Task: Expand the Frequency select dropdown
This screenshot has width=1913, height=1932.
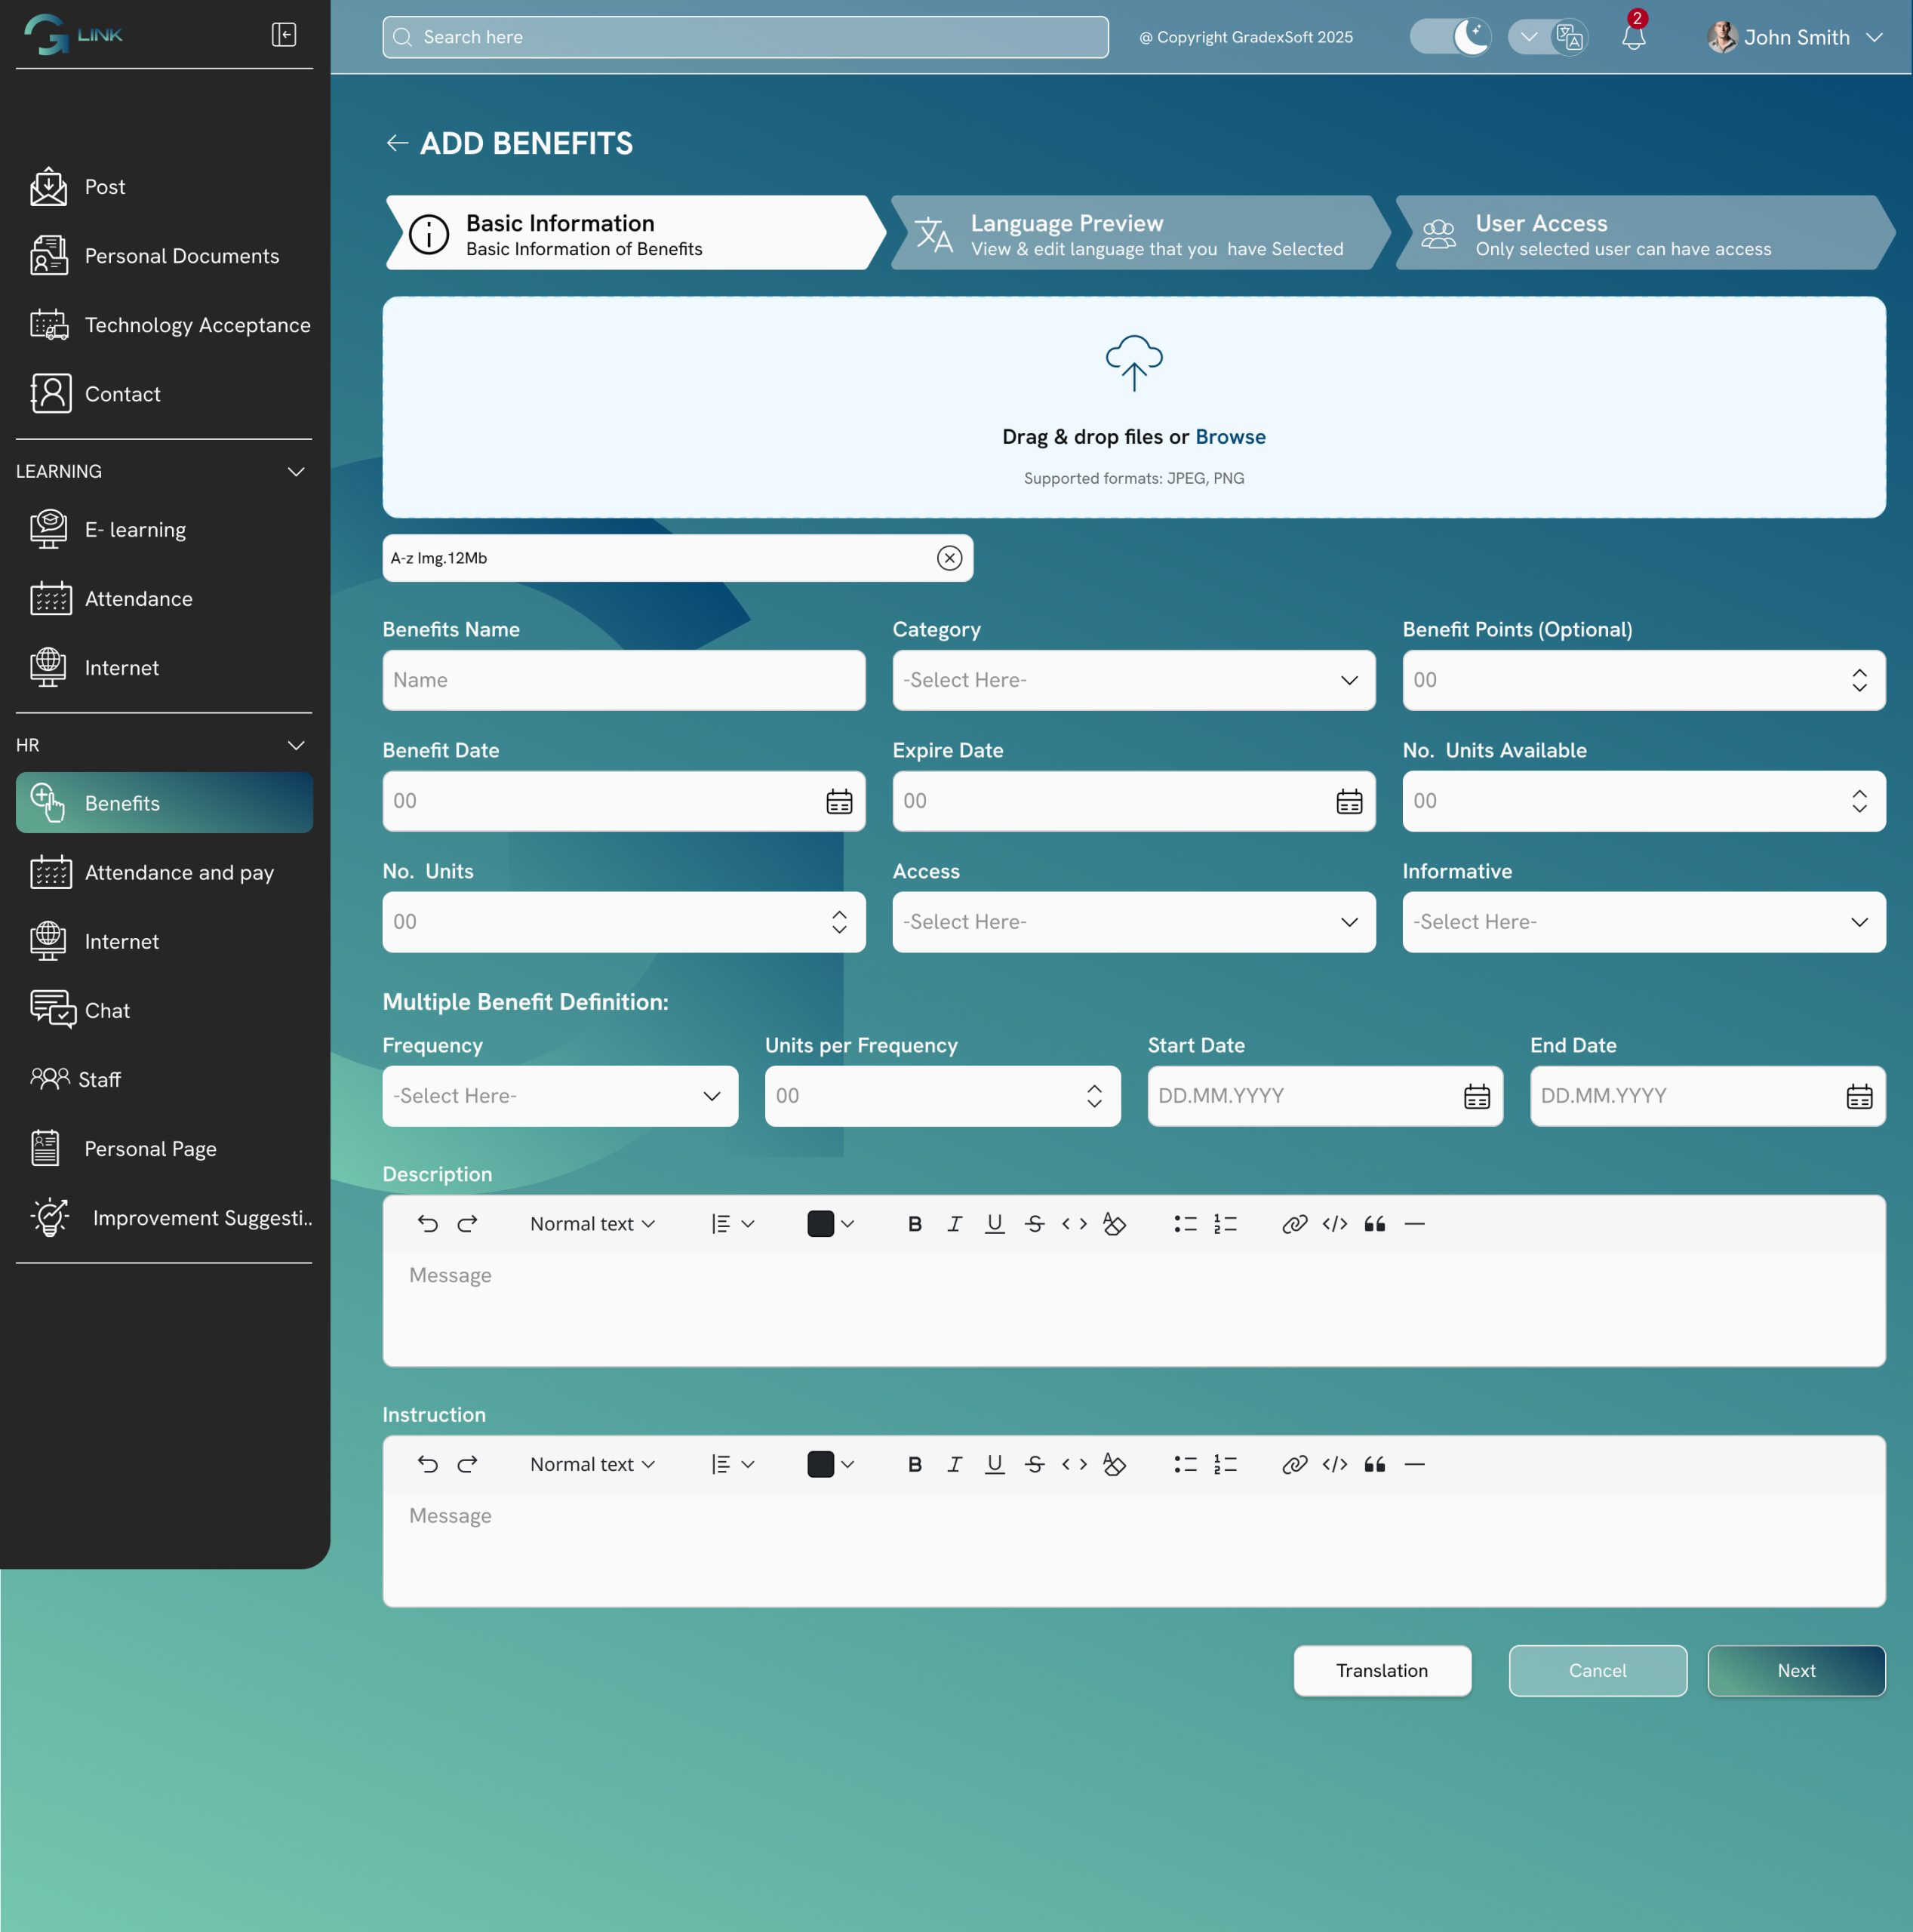Action: (x=560, y=1096)
